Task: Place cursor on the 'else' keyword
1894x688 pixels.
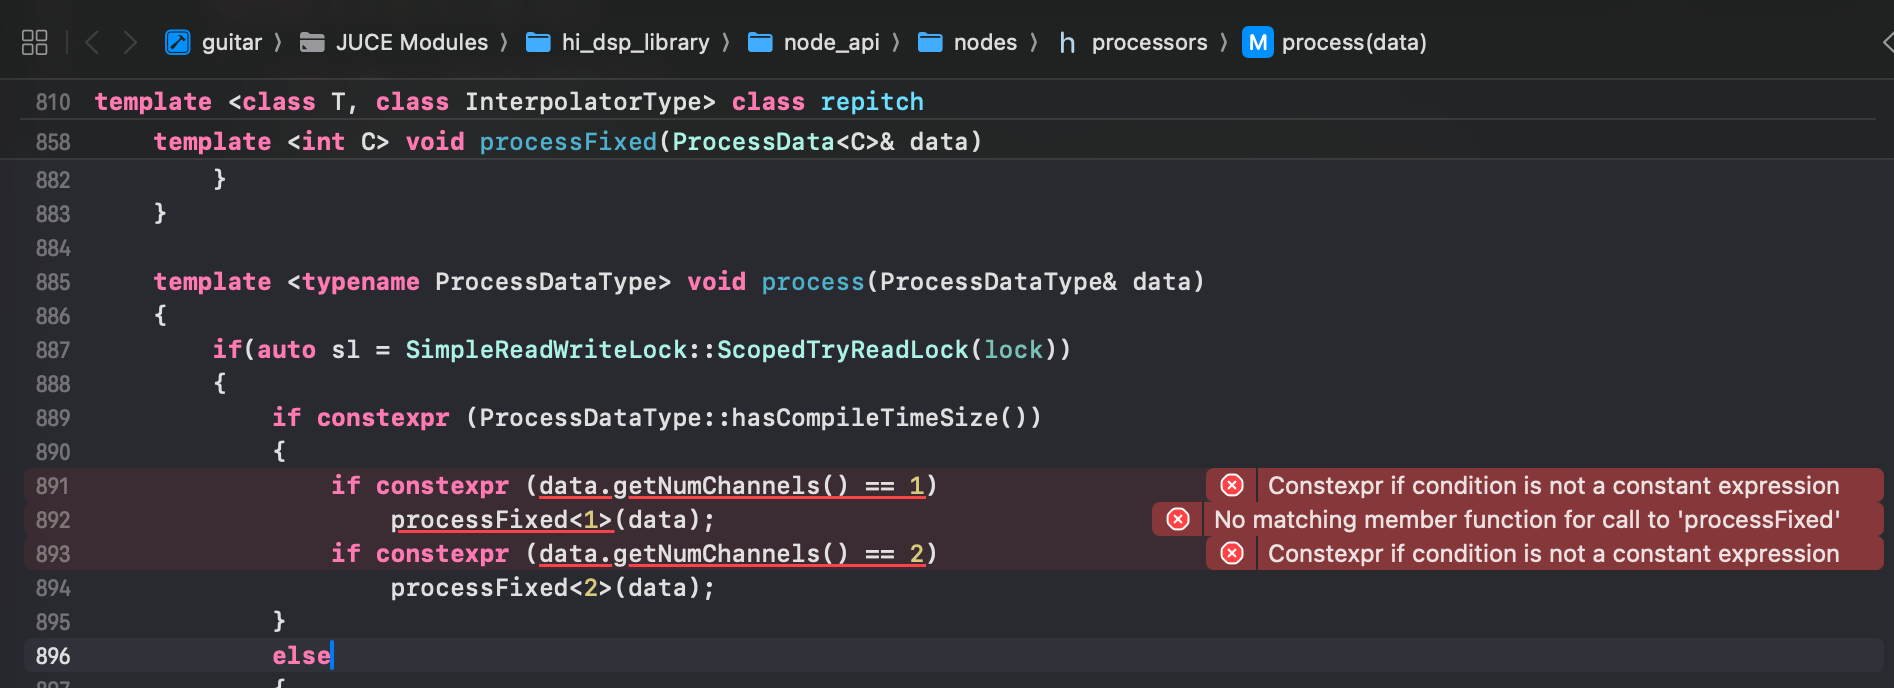Action: [x=301, y=656]
